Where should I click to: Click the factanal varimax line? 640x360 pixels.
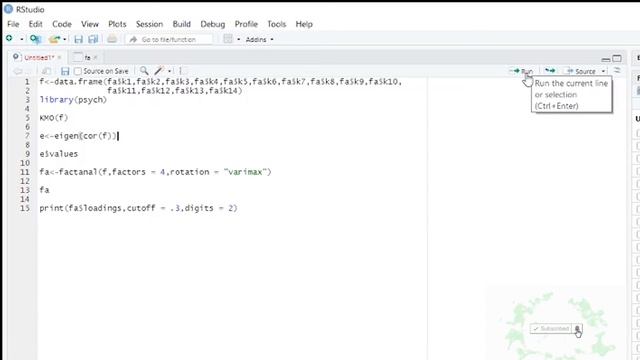click(155, 172)
